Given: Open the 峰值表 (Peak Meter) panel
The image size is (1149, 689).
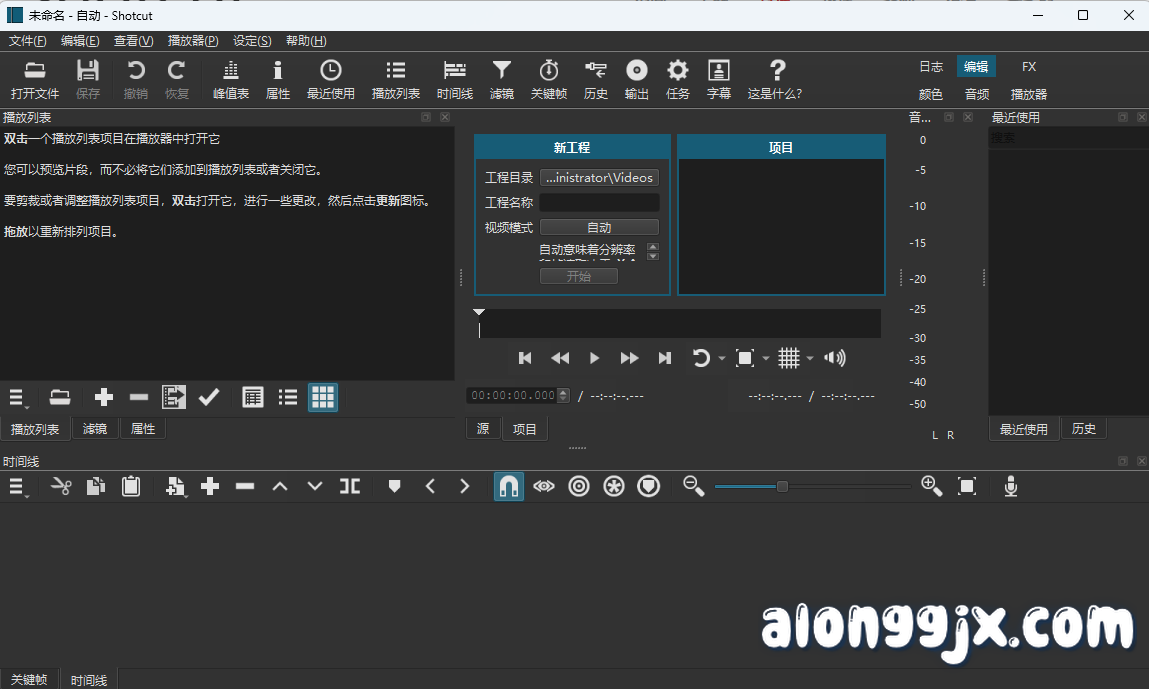Looking at the screenshot, I should click(231, 79).
